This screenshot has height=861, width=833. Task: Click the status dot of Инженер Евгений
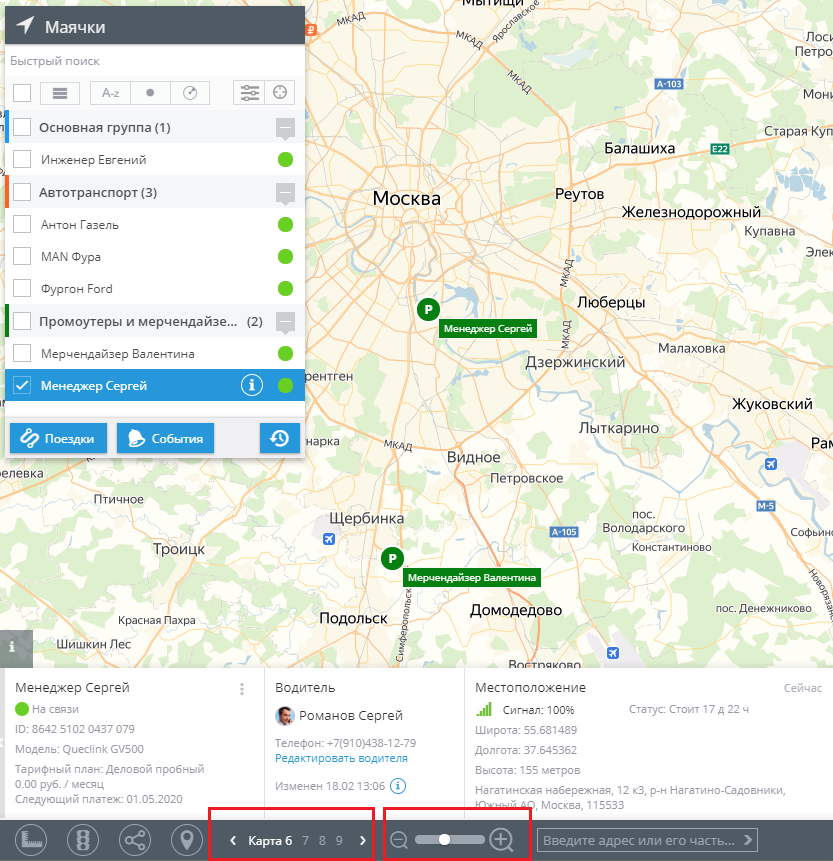(286, 160)
